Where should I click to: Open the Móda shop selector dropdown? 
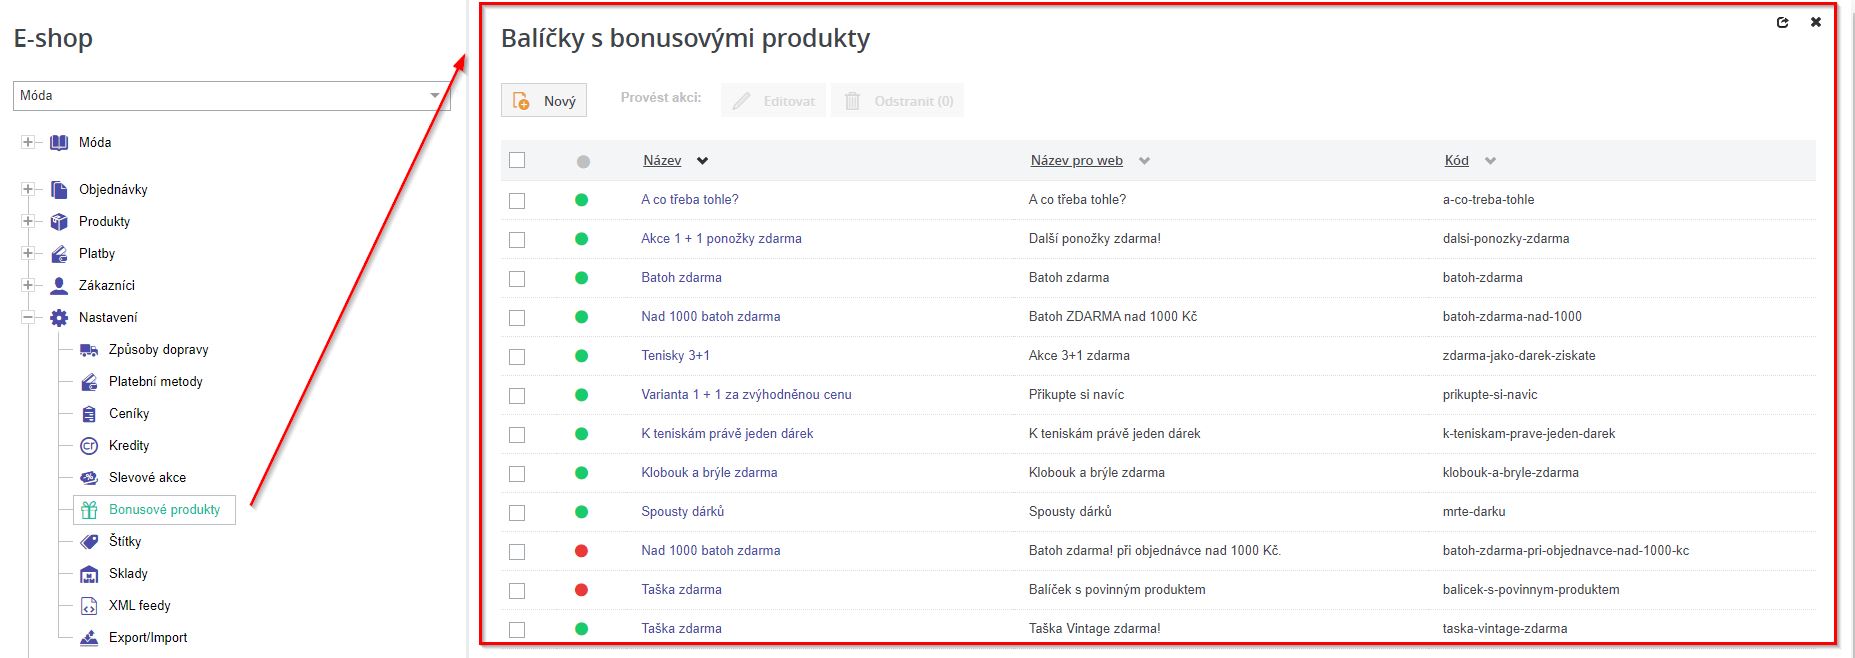232,95
